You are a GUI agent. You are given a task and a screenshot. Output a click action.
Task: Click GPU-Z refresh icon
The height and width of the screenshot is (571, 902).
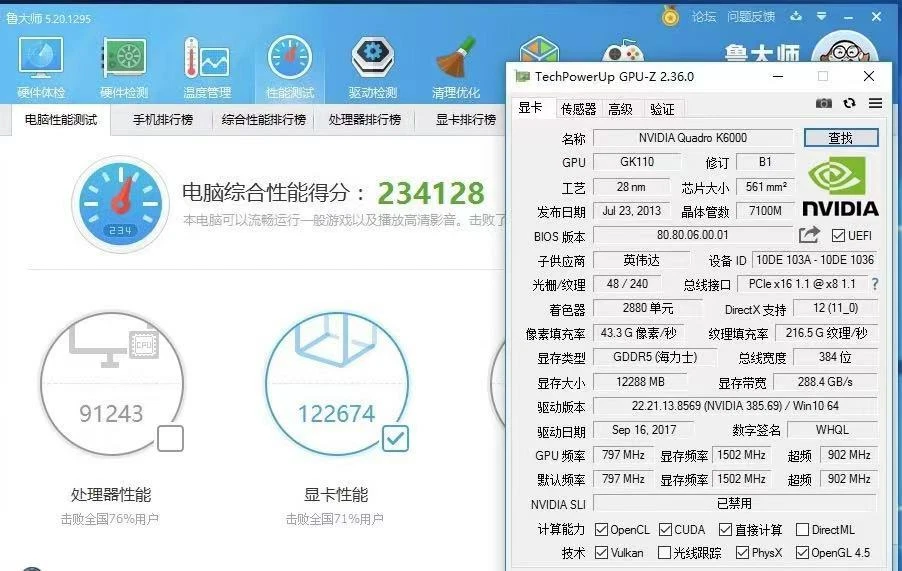[x=850, y=103]
